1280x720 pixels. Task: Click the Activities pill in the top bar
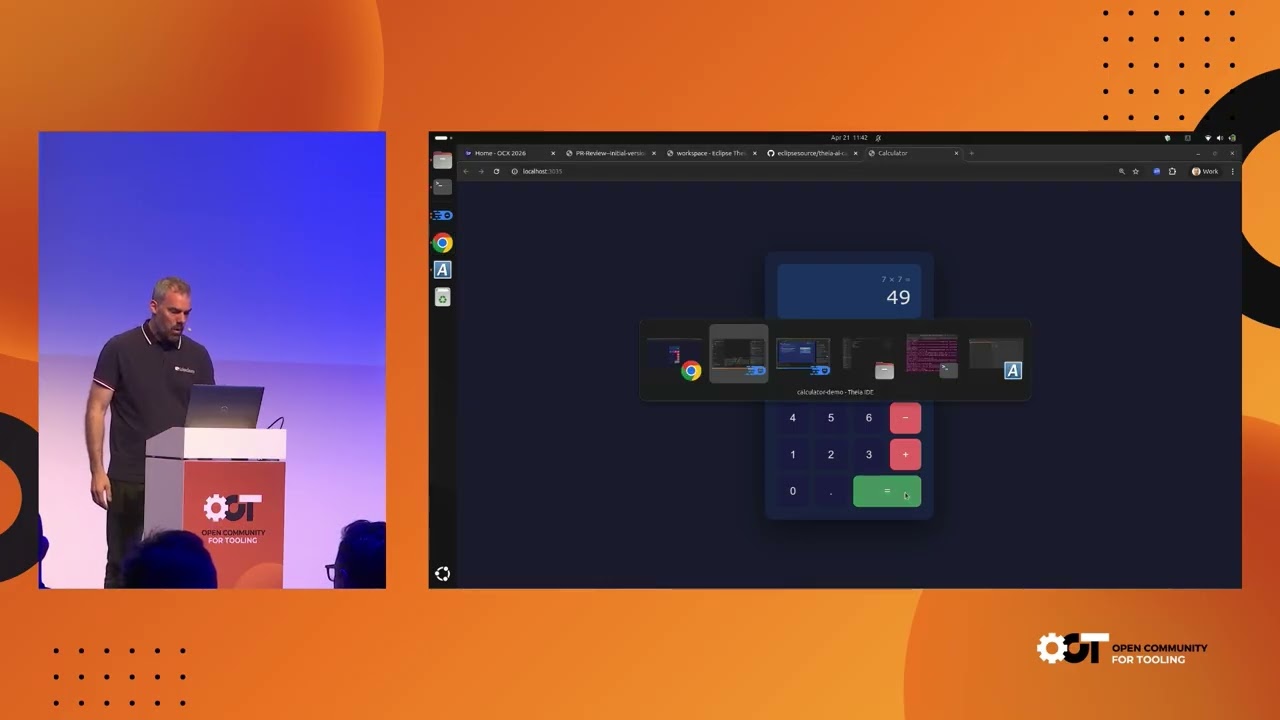pos(441,138)
